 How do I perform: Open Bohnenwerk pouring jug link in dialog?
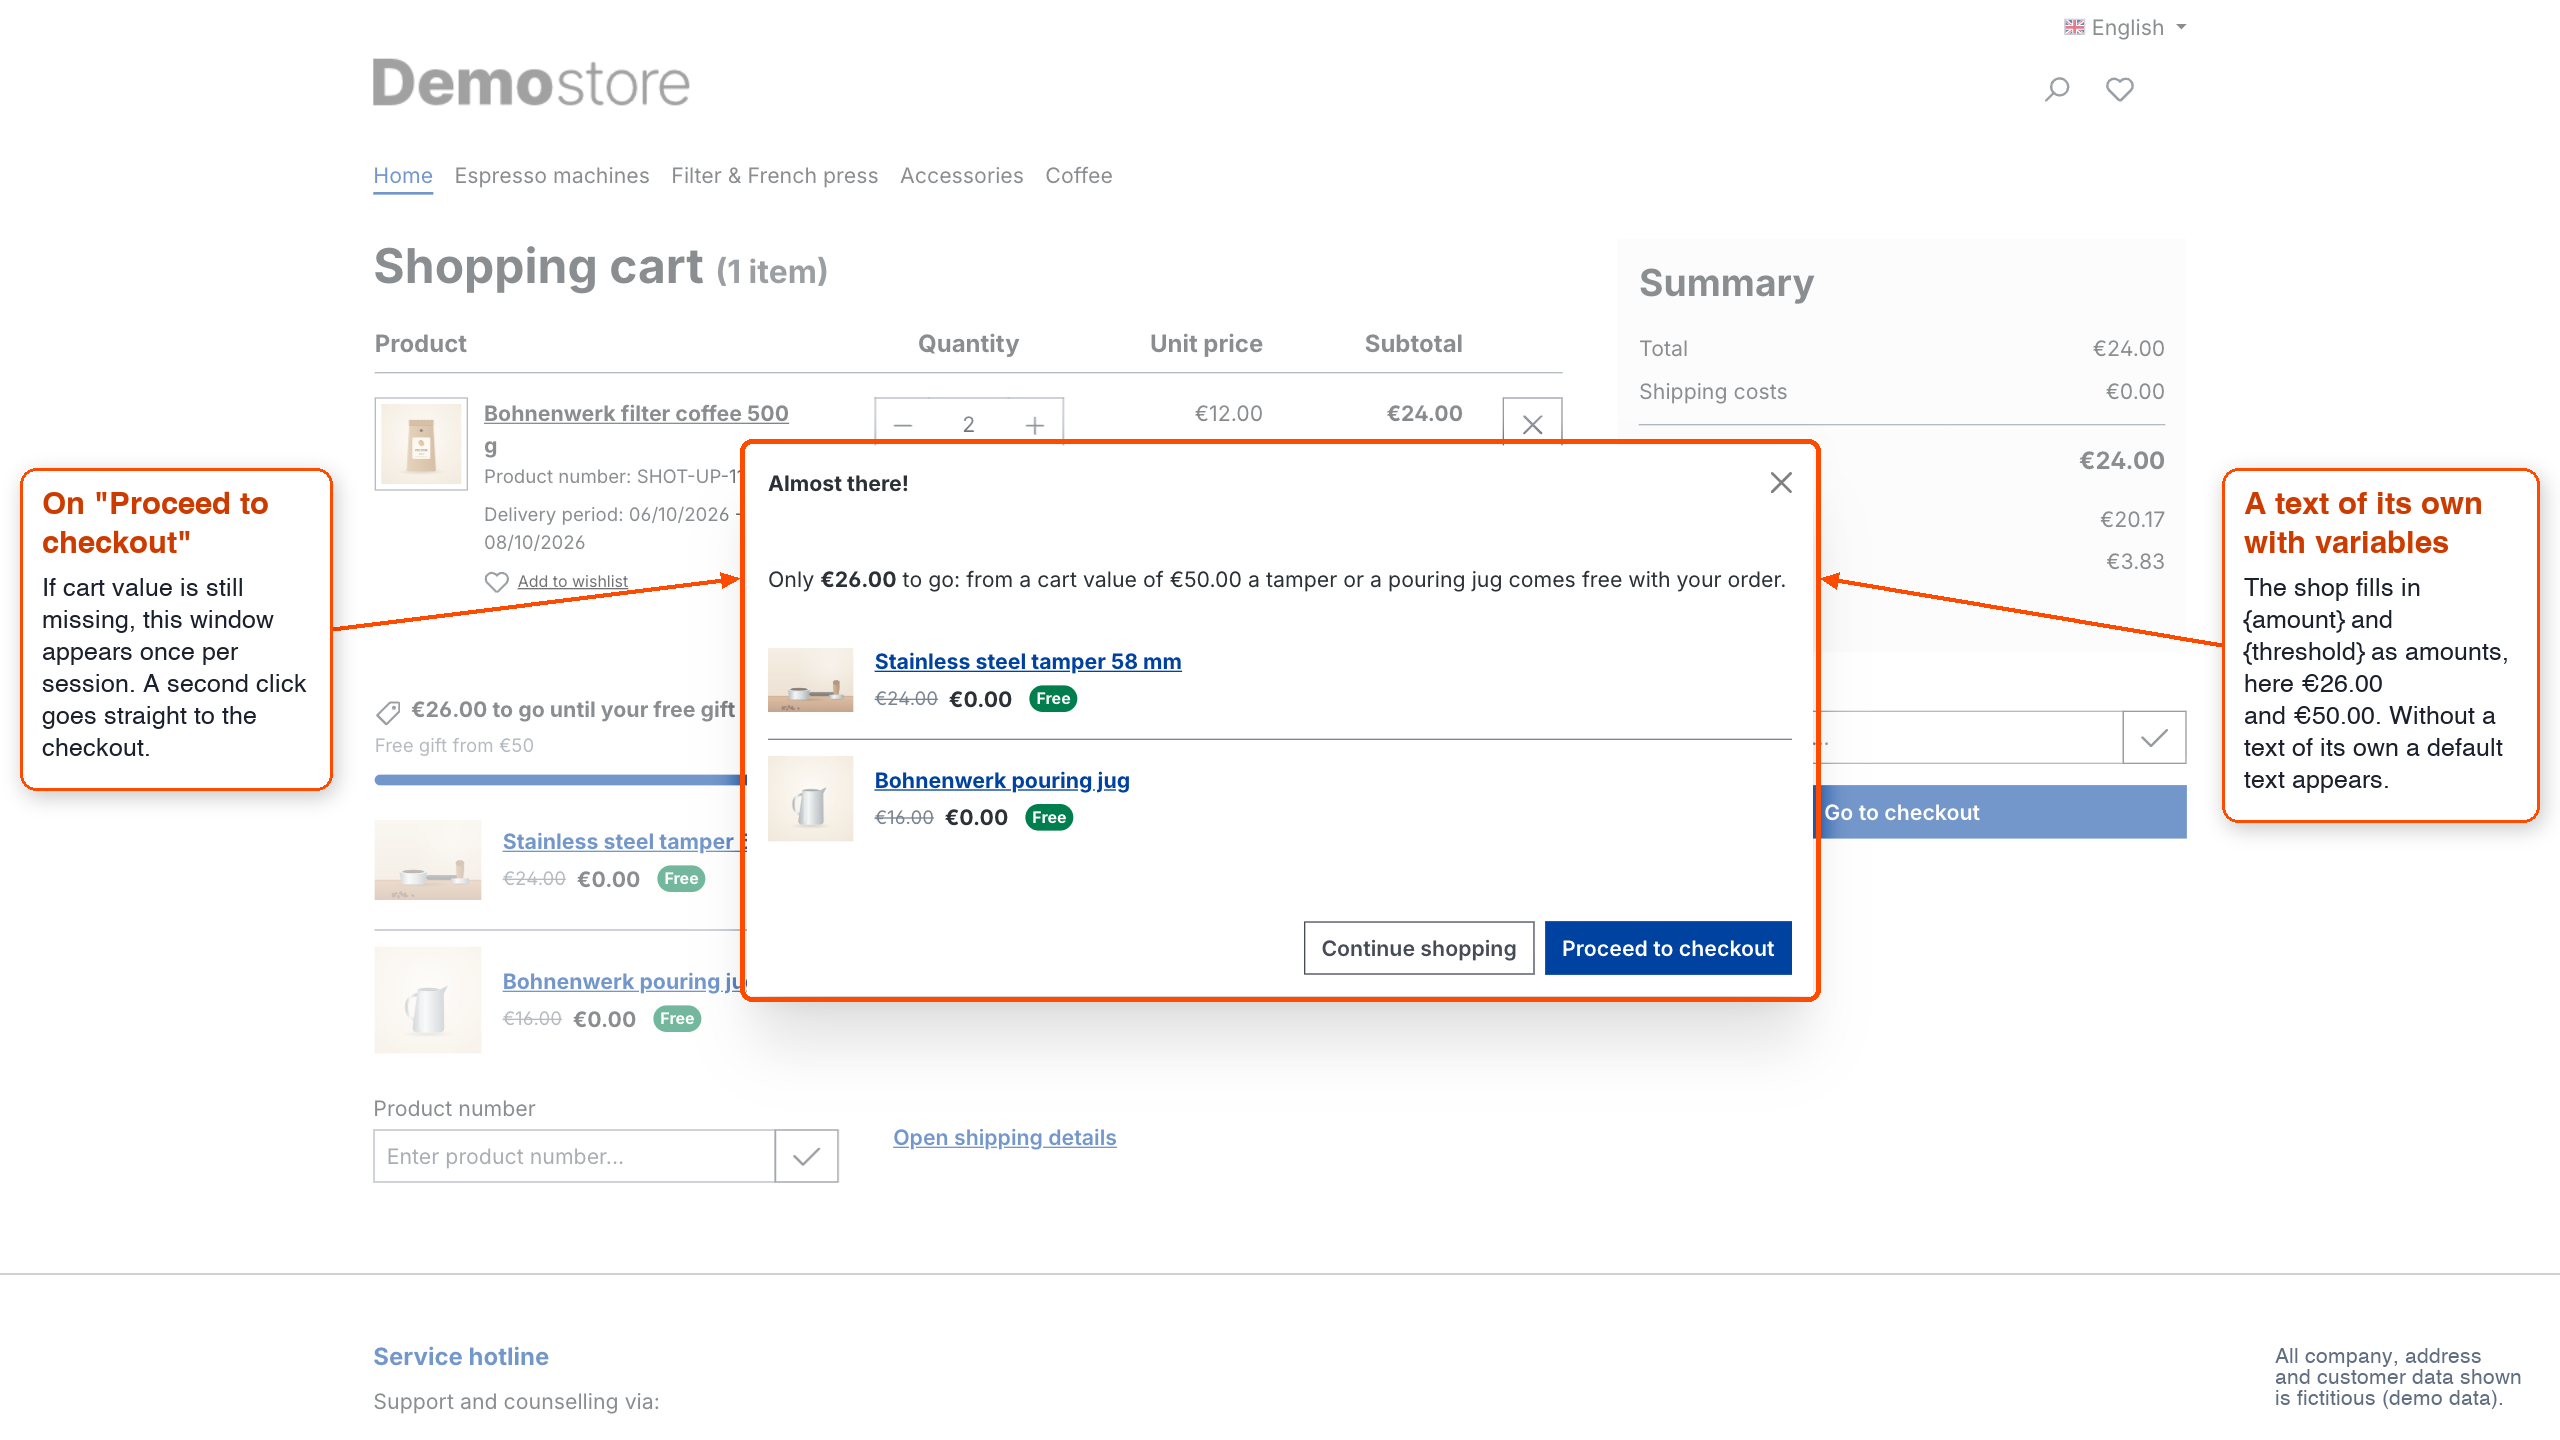[1002, 780]
